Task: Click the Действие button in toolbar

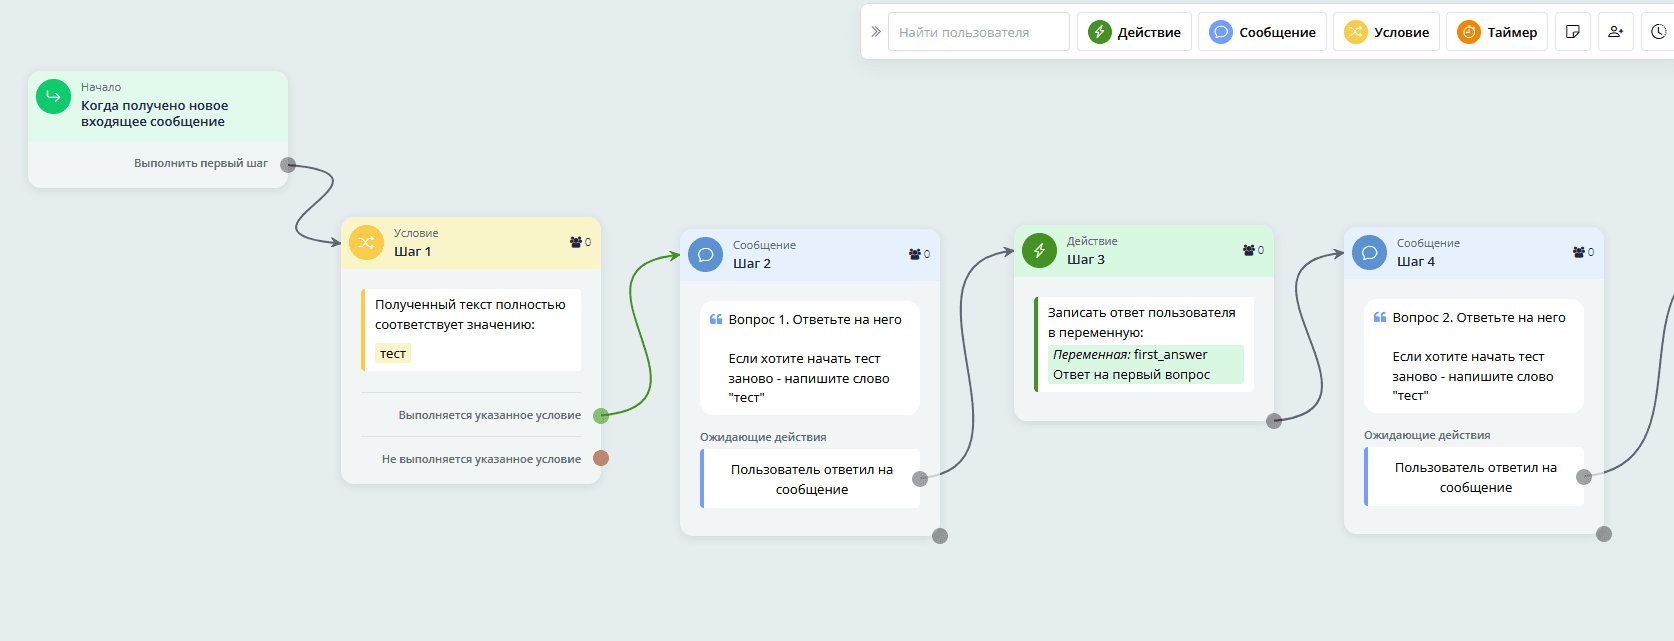Action: 1134,32
